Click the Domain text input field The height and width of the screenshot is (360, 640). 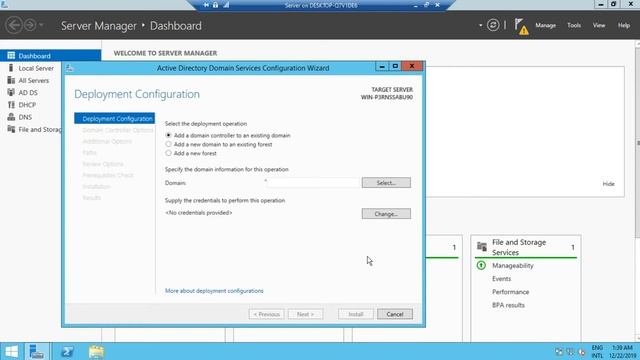tap(313, 183)
